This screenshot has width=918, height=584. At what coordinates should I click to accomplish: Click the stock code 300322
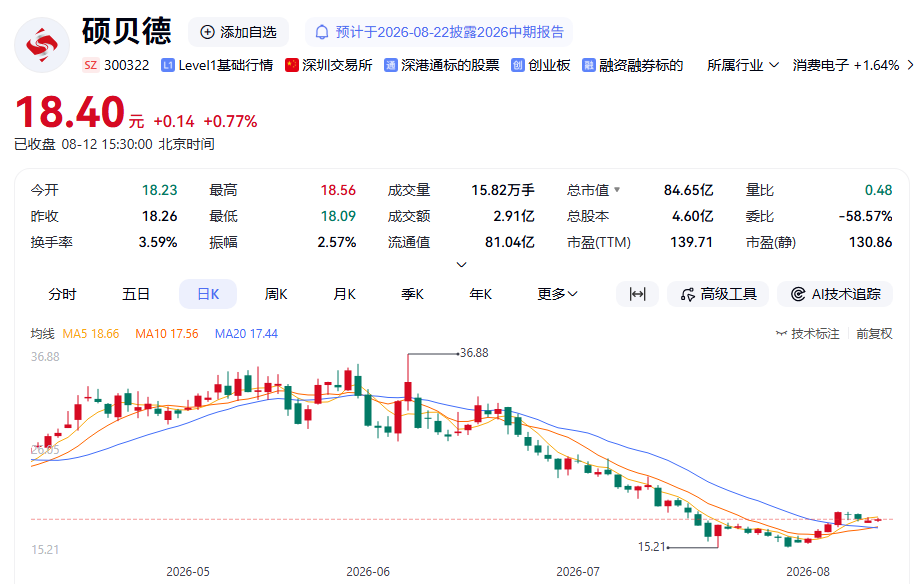click(x=126, y=65)
